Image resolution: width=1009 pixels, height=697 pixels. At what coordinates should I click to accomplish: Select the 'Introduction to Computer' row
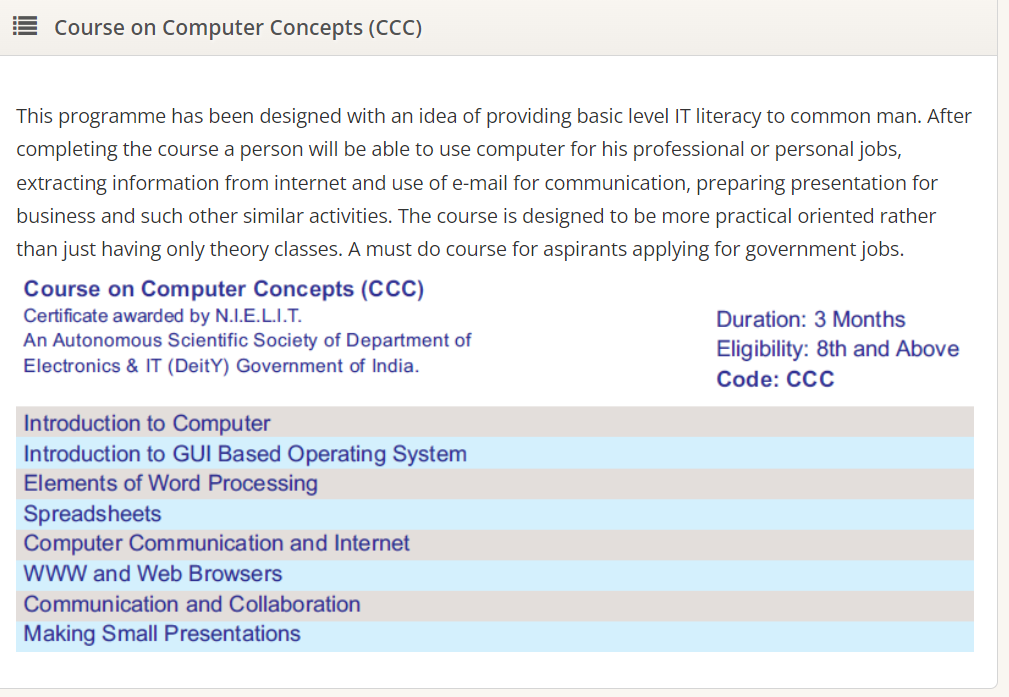(147, 423)
